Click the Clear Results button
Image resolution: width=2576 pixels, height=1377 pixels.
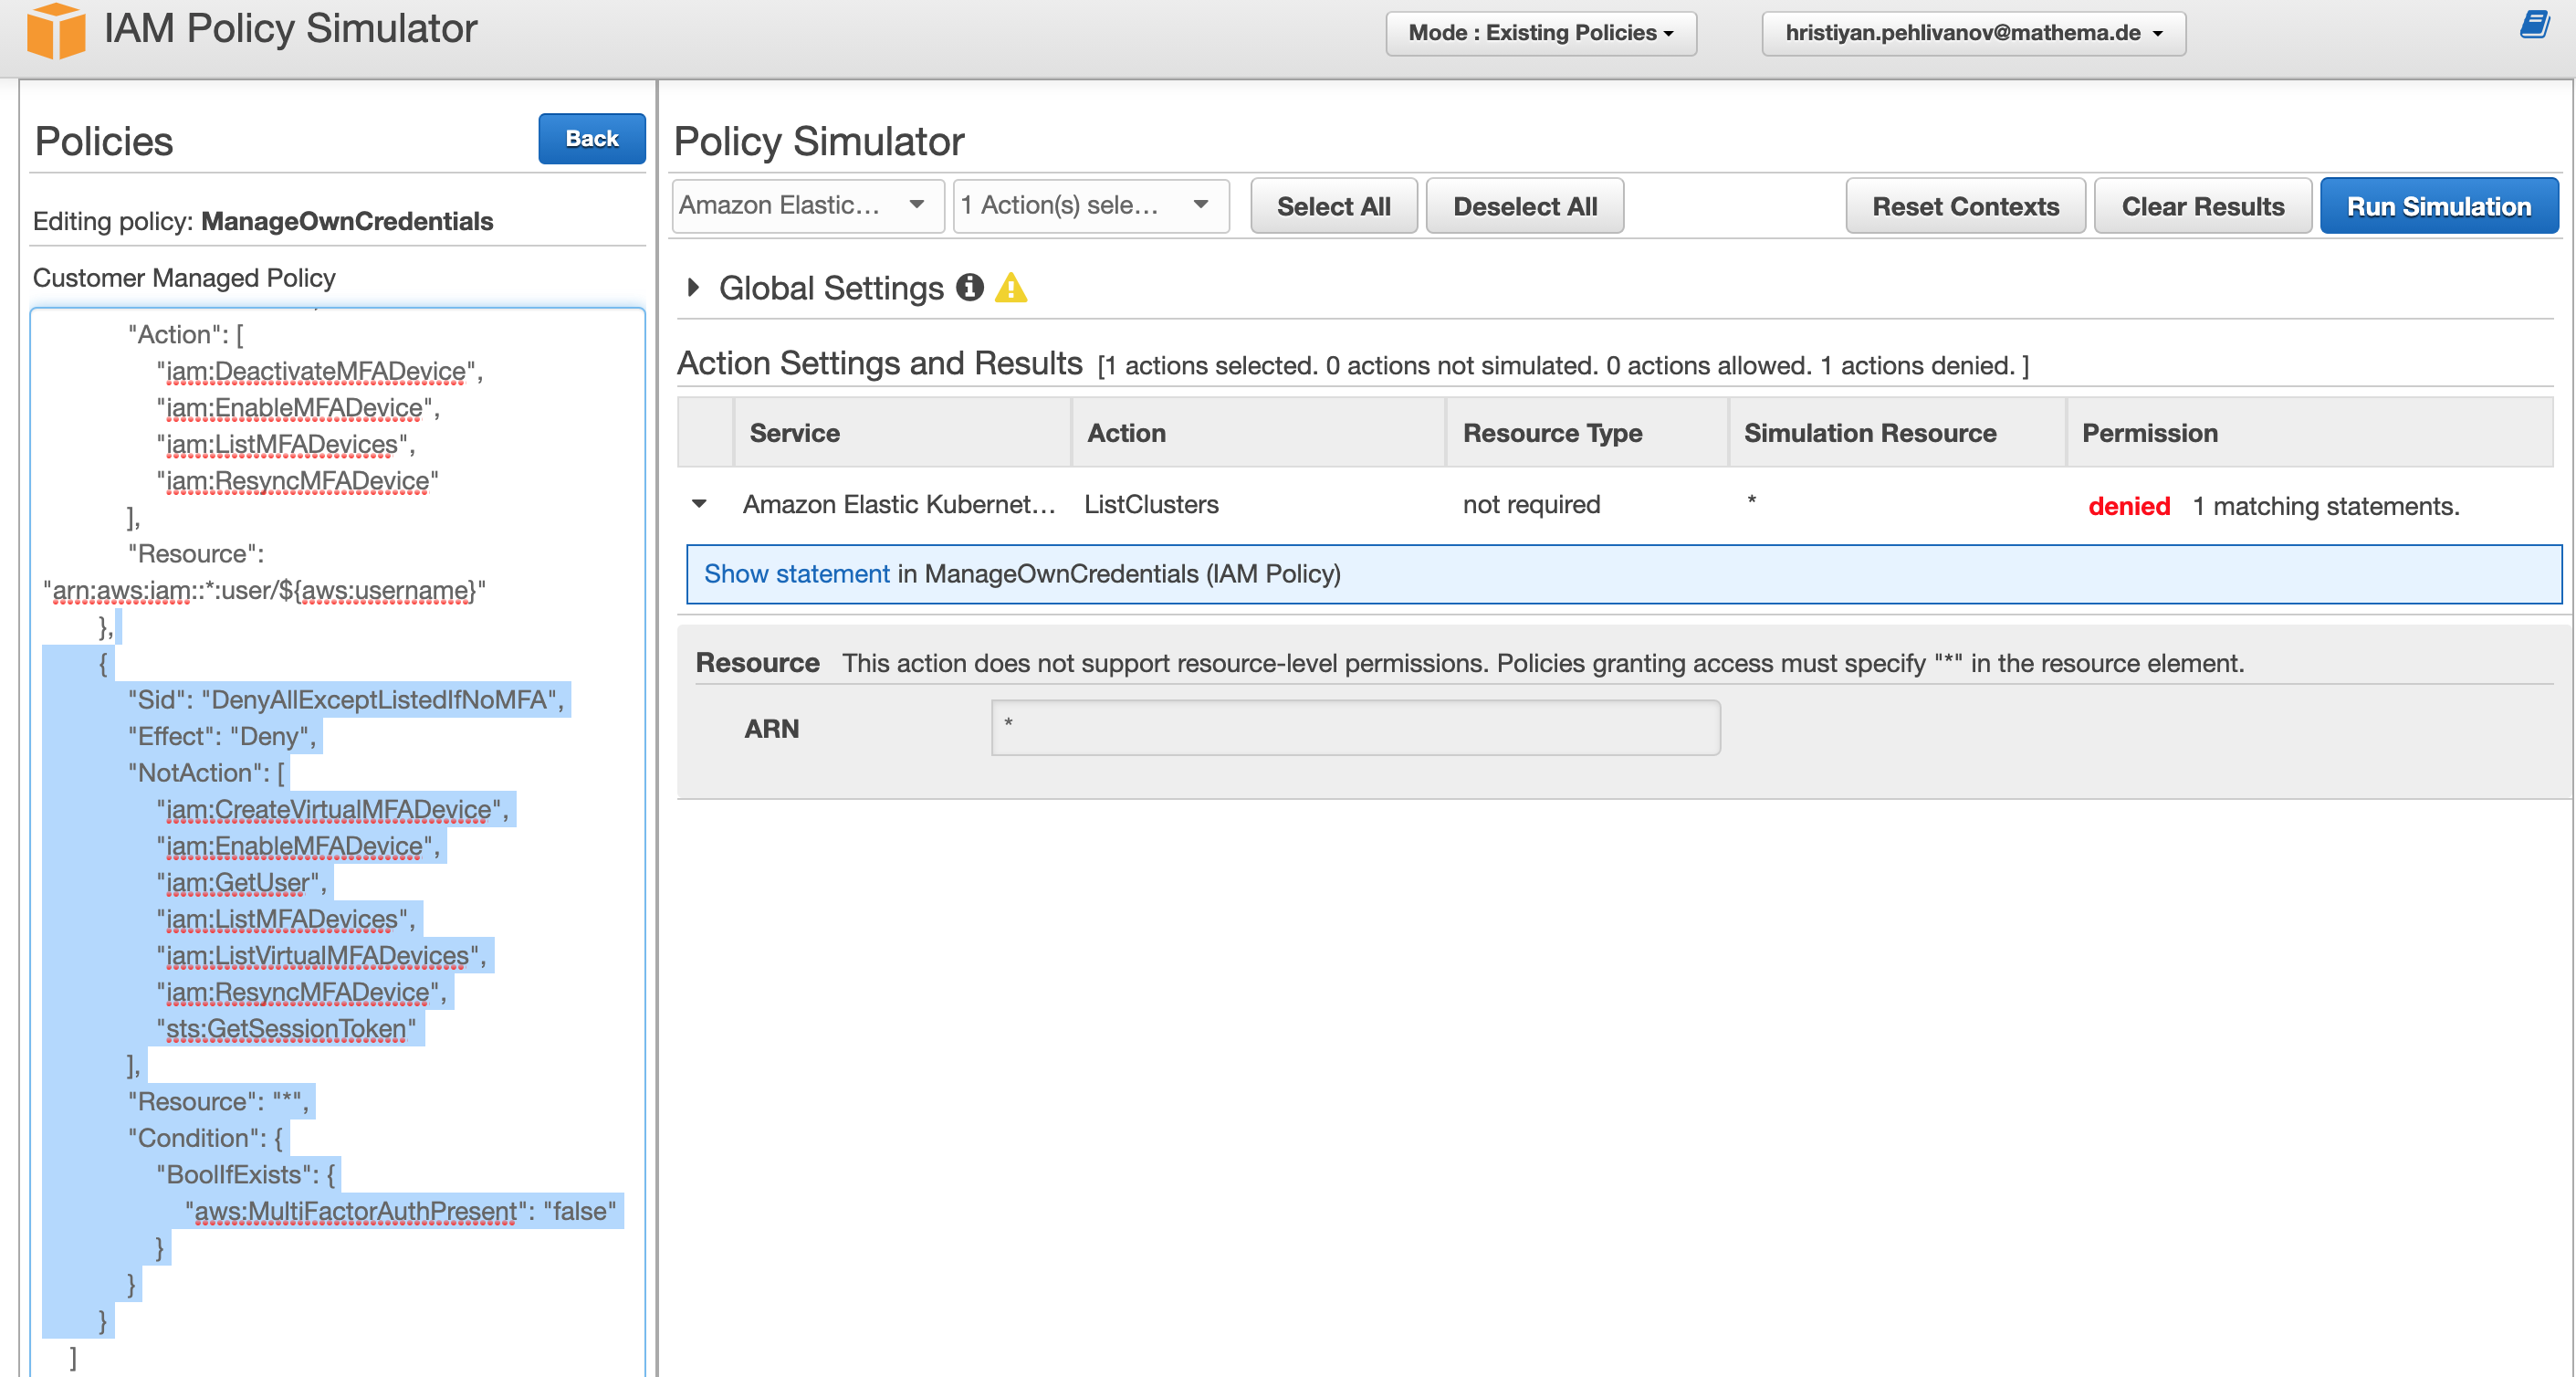[2202, 206]
